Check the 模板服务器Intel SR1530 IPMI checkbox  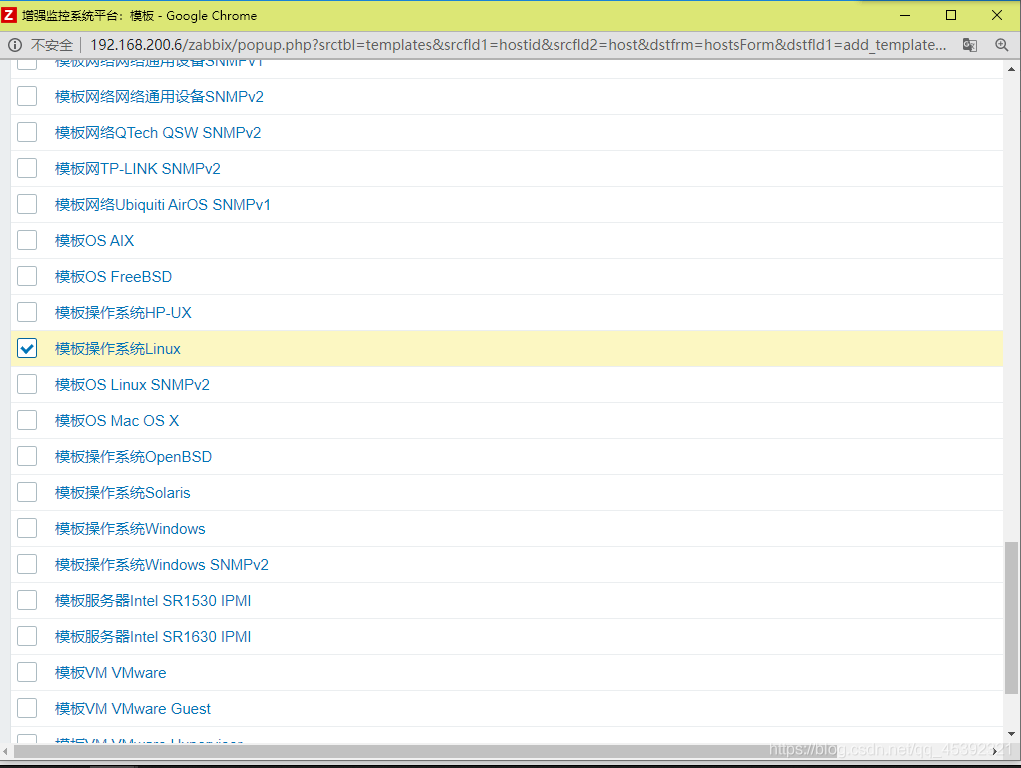click(x=27, y=601)
